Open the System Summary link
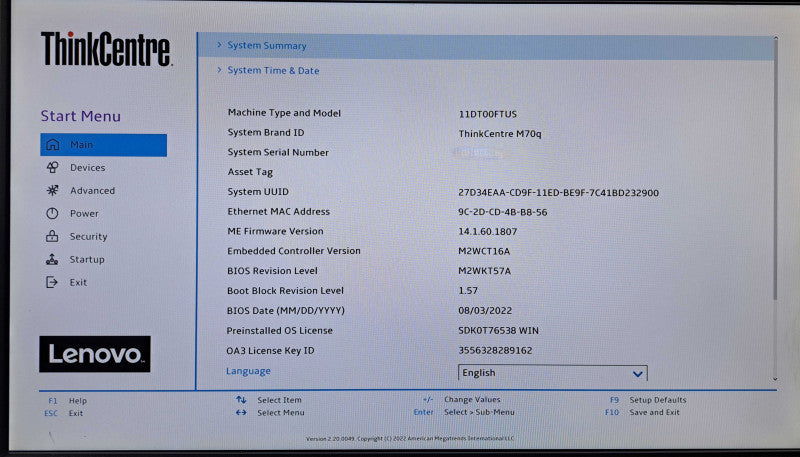 coord(267,45)
